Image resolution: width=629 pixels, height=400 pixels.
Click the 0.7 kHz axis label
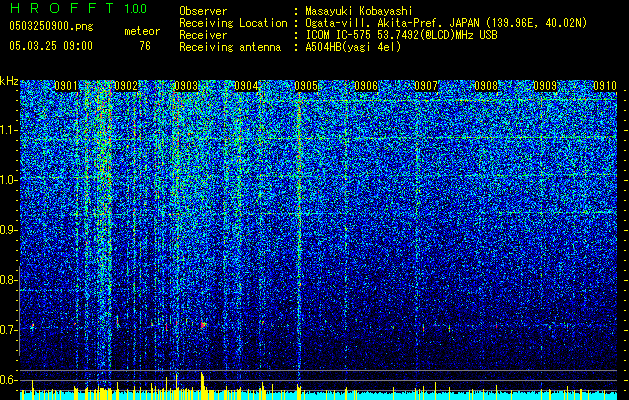[9, 330]
